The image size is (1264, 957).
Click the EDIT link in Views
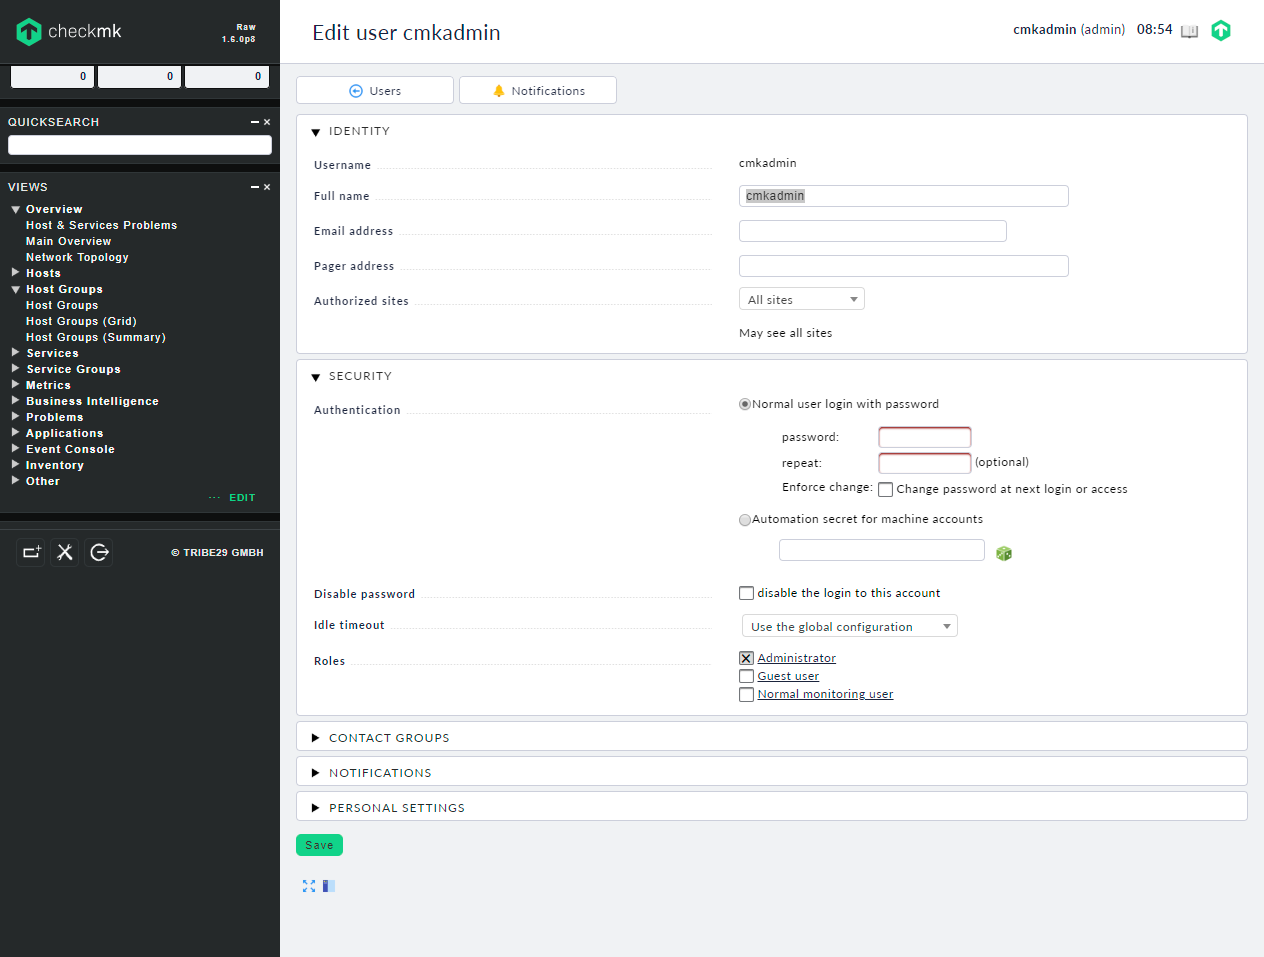pyautogui.click(x=242, y=498)
